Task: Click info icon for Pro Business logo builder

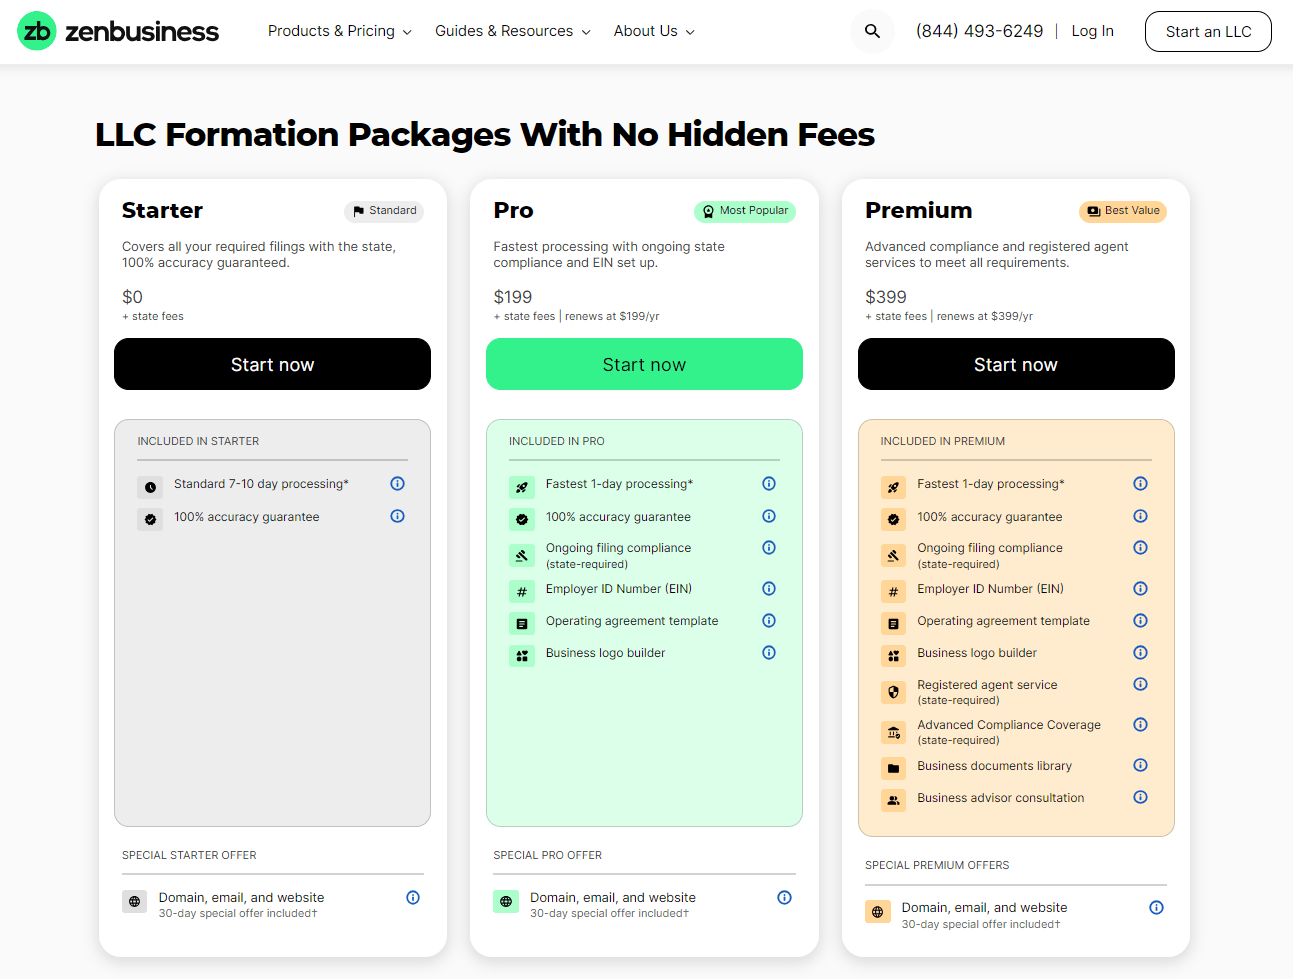Action: [x=769, y=652]
